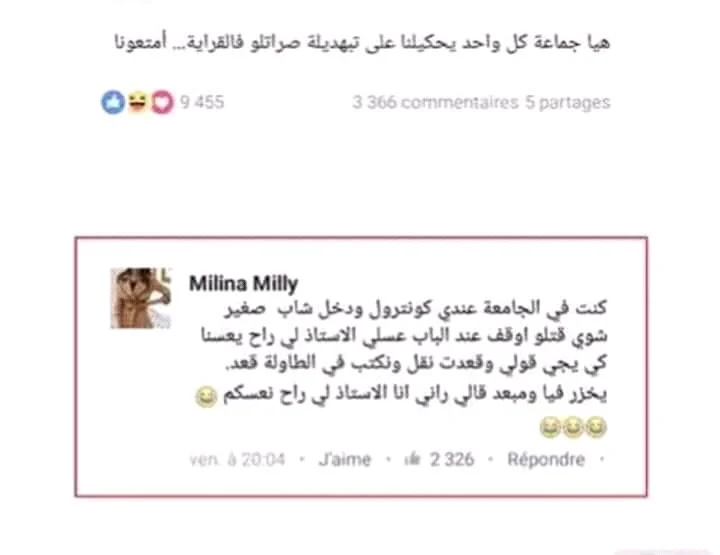Click the leftmost of three laughing emojis

click(x=550, y=427)
